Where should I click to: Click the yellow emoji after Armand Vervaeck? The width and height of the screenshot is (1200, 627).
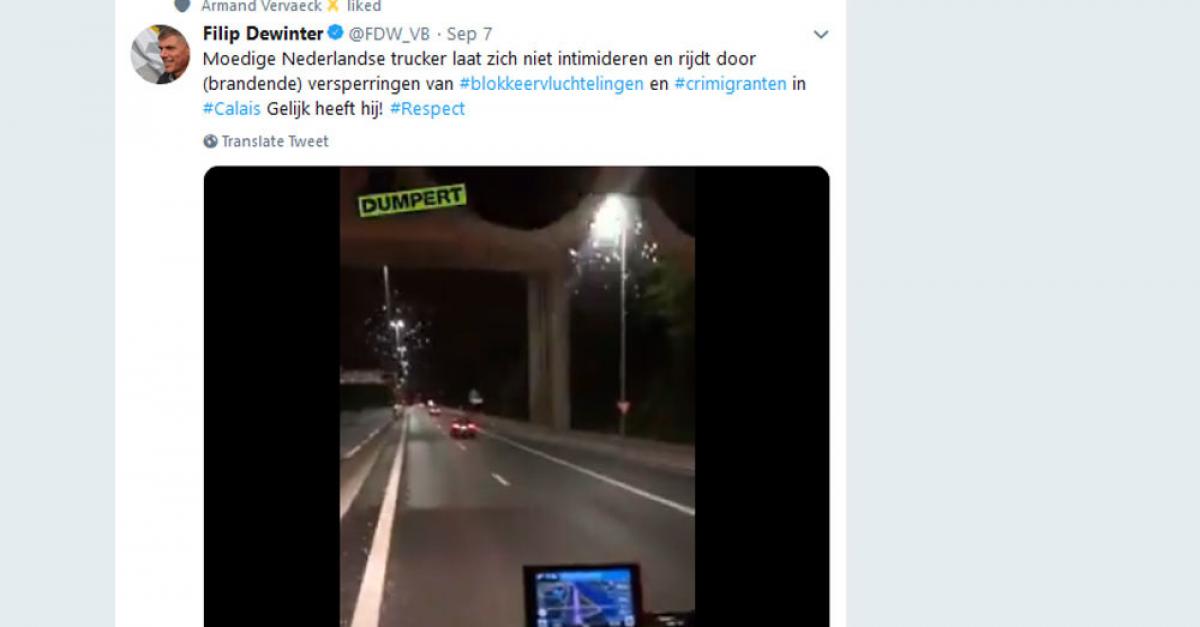pyautogui.click(x=333, y=5)
